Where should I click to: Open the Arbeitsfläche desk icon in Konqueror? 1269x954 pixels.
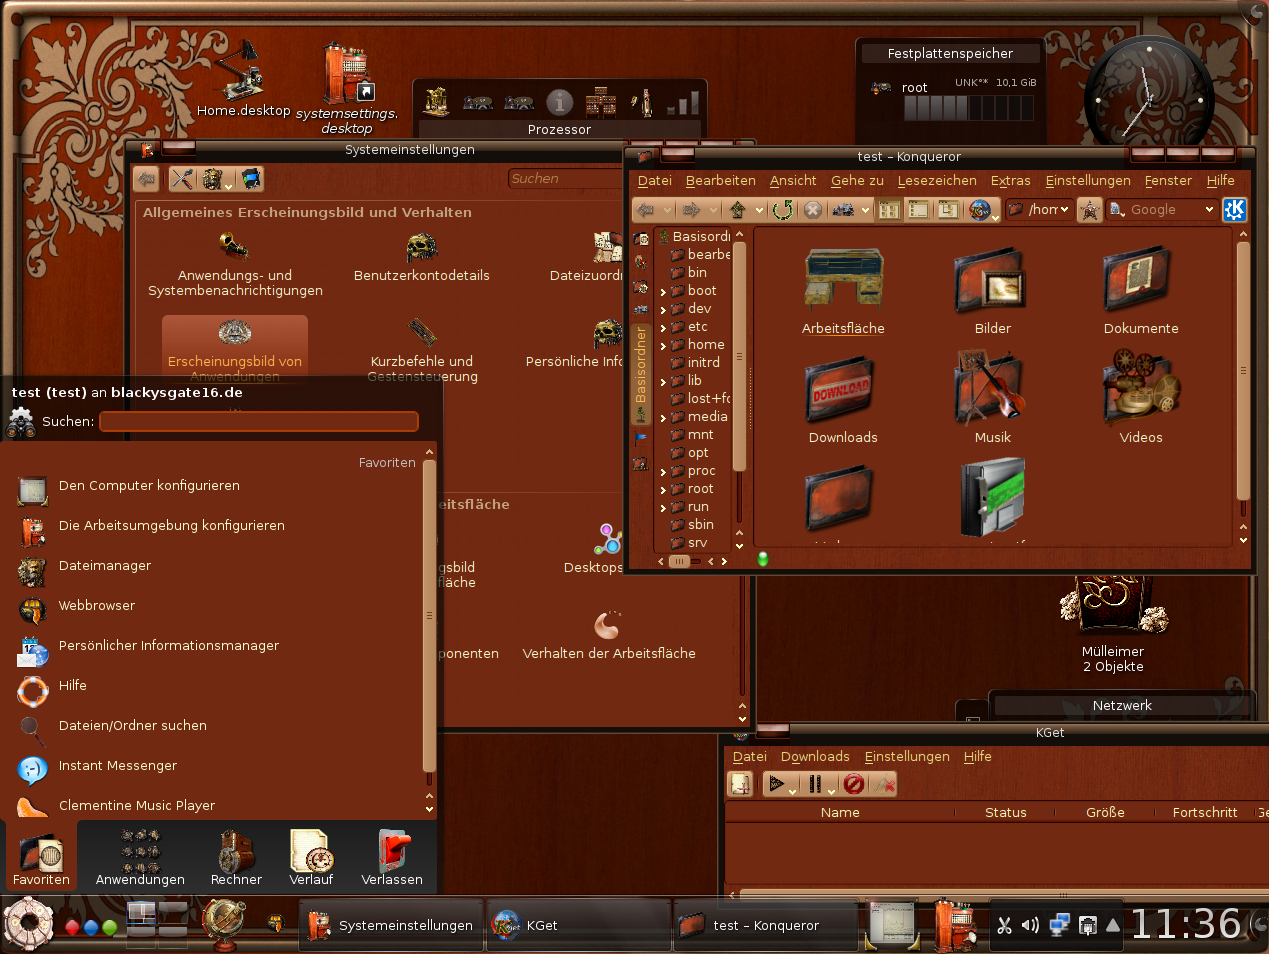[x=843, y=291]
